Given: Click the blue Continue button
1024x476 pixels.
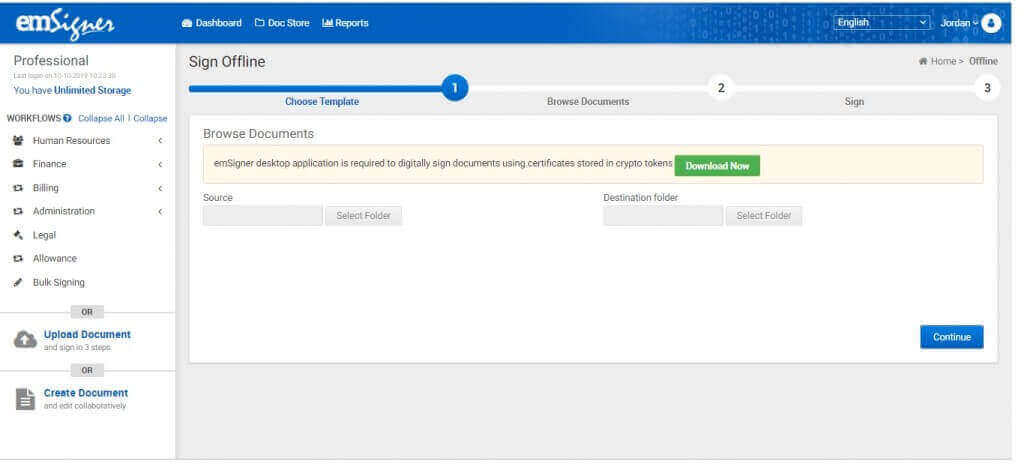Looking at the screenshot, I should tap(952, 337).
